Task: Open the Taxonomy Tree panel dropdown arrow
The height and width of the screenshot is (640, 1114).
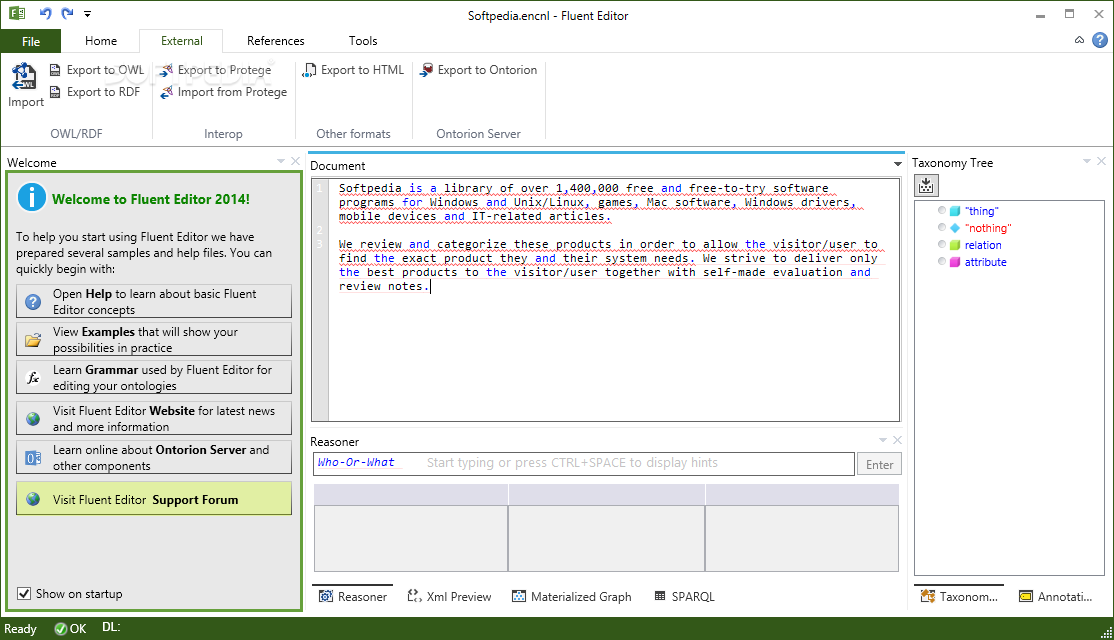Action: coord(1086,161)
